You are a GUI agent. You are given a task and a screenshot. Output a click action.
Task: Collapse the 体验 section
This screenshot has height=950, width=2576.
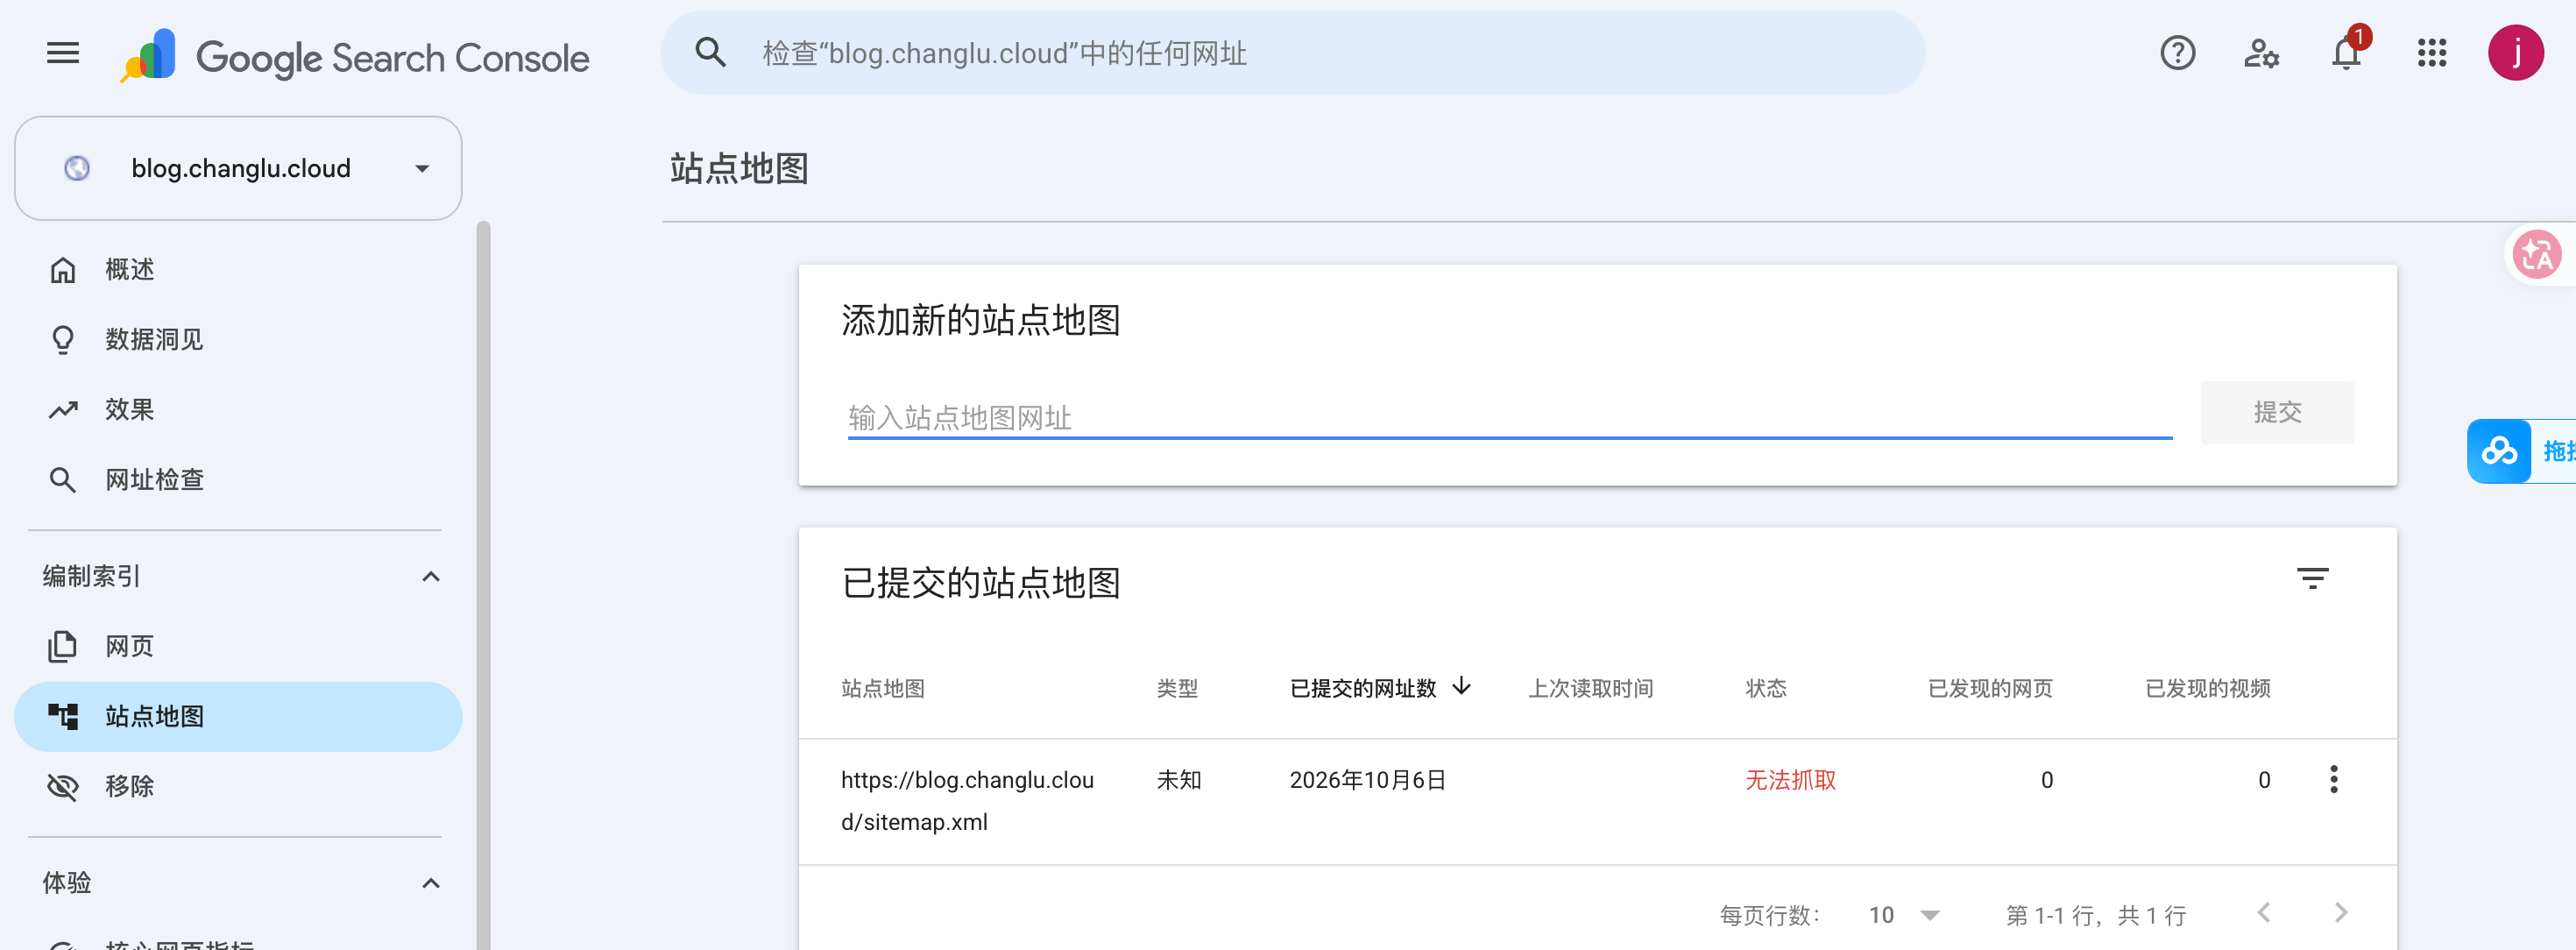coord(431,884)
